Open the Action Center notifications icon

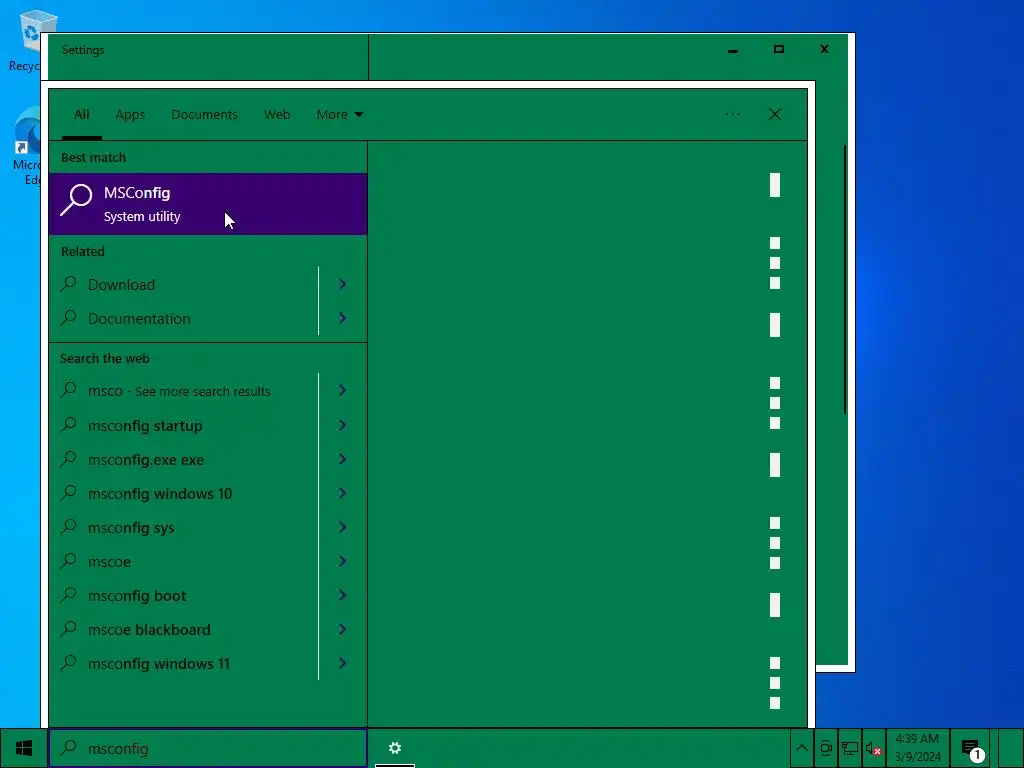tap(972, 748)
